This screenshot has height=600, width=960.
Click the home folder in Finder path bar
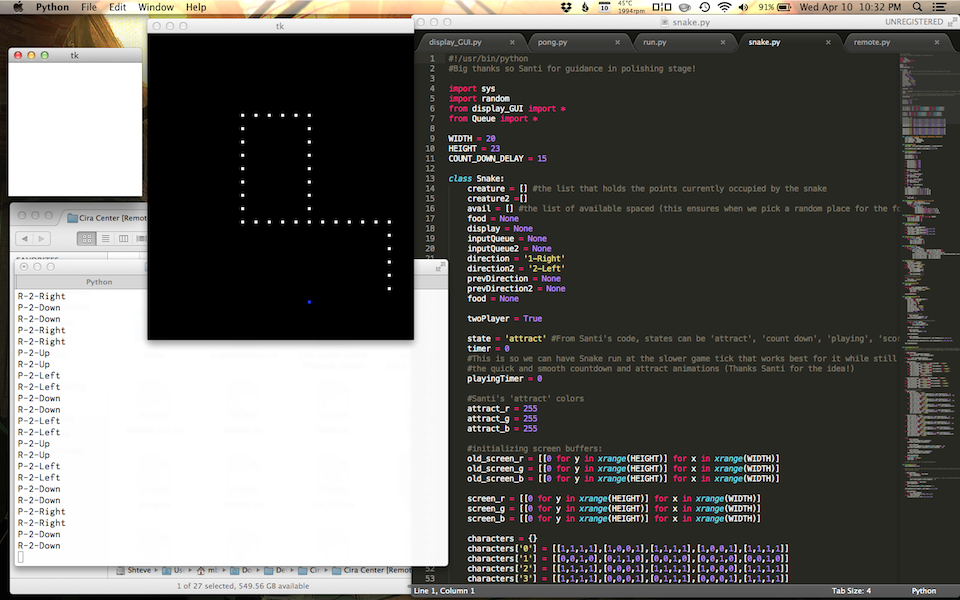pyautogui.click(x=207, y=571)
